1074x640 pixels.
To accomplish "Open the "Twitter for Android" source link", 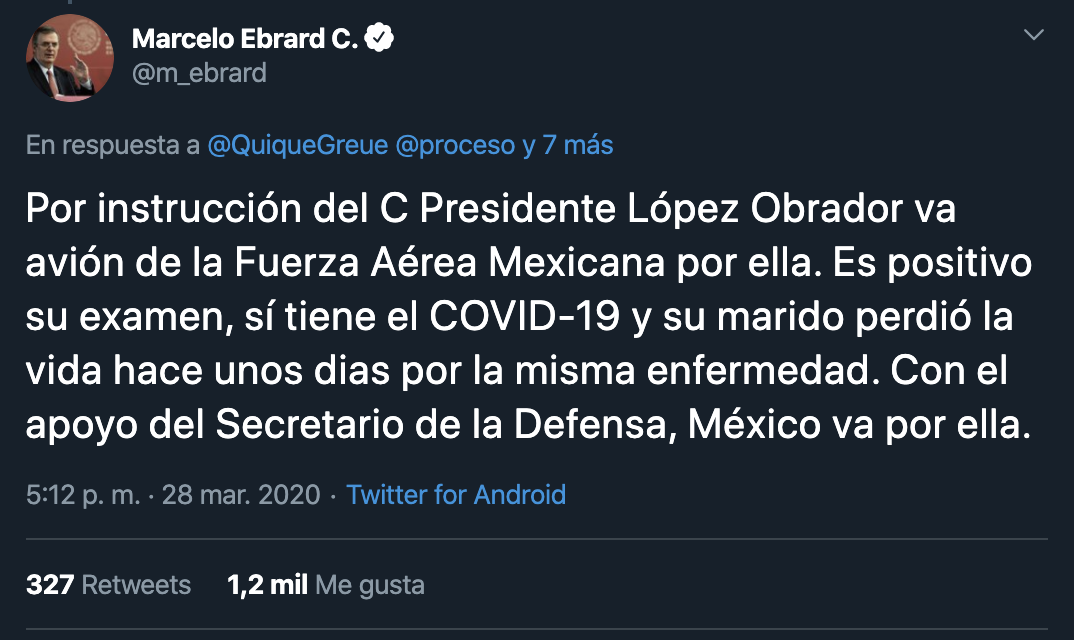I will [x=456, y=495].
